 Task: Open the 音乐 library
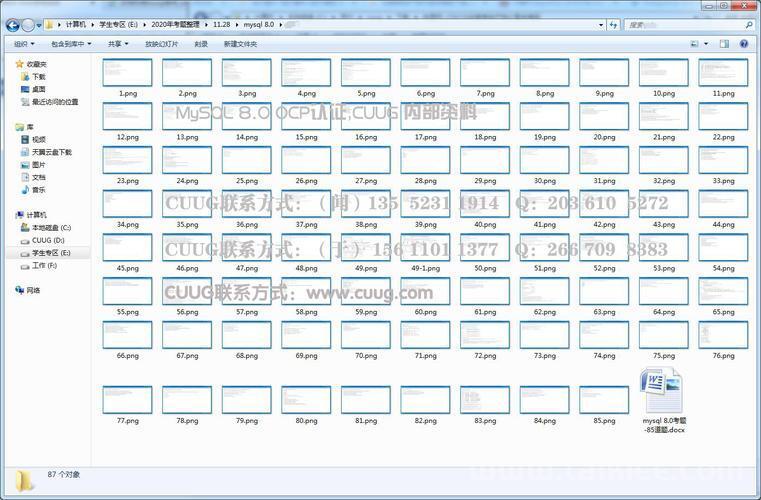click(x=33, y=190)
